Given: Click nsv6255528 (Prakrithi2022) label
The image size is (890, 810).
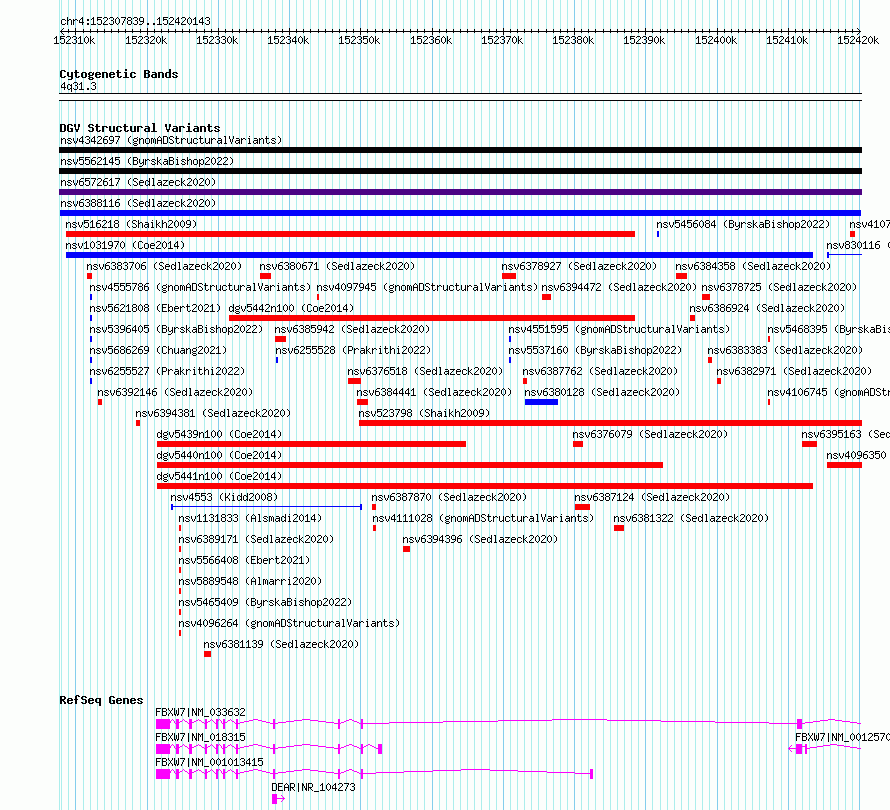Looking at the screenshot, I should [353, 350].
